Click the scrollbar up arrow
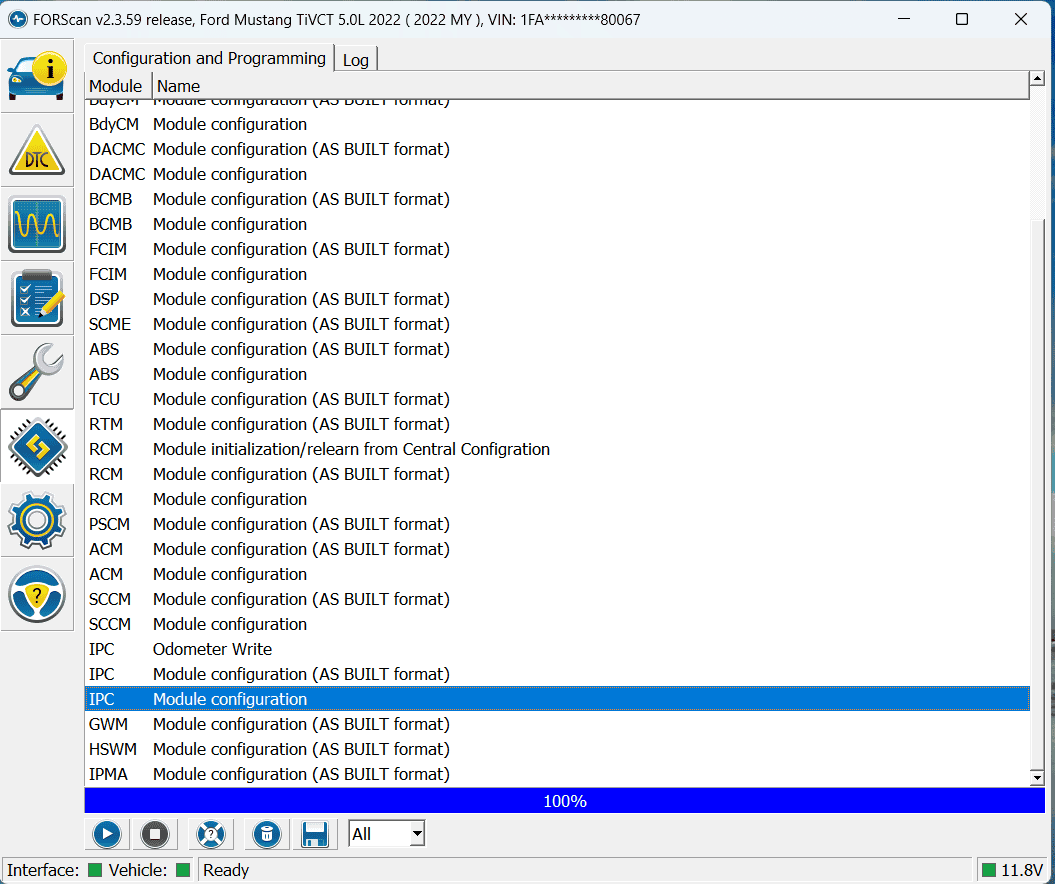This screenshot has height=884, width=1055. coord(1037,79)
